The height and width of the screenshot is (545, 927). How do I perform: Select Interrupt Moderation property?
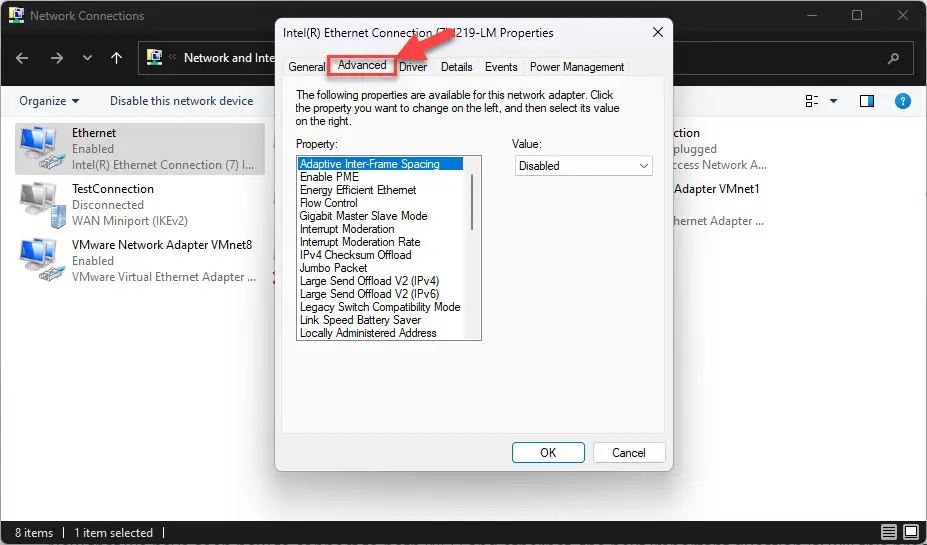[346, 229]
